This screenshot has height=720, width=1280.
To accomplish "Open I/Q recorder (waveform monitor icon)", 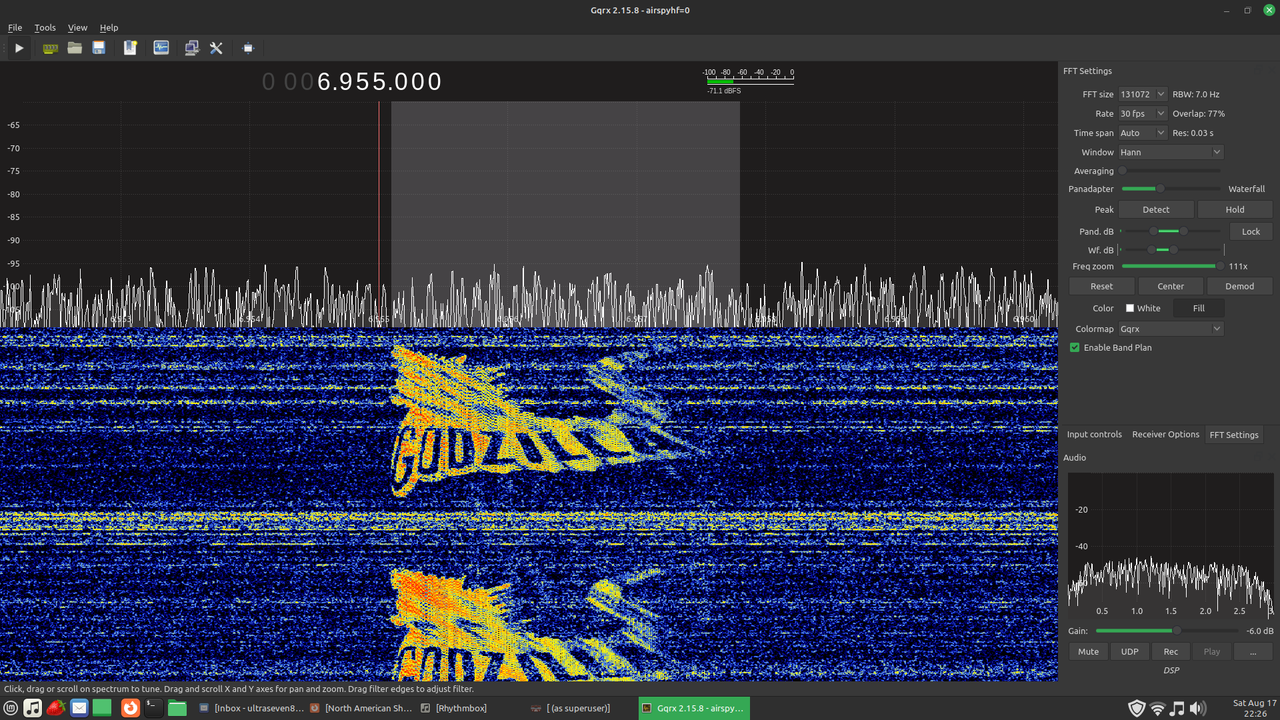I will click(161, 48).
